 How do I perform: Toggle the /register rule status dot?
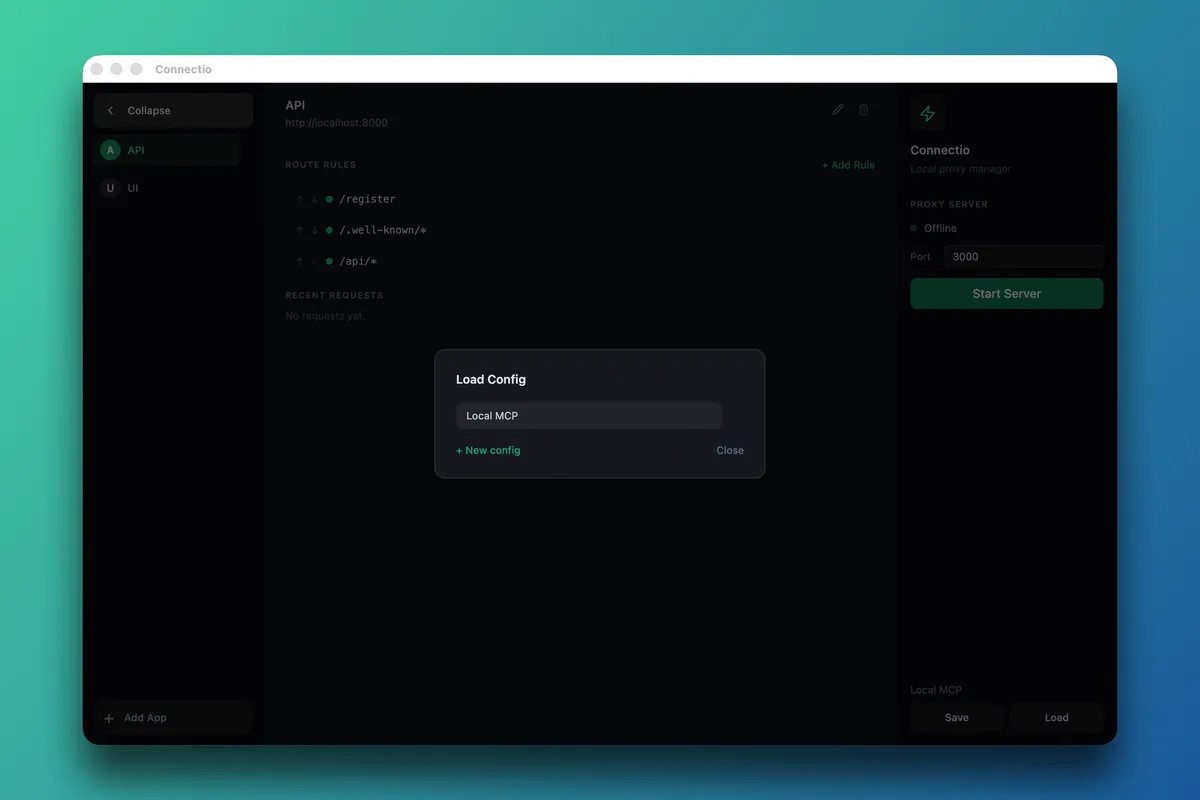point(329,200)
